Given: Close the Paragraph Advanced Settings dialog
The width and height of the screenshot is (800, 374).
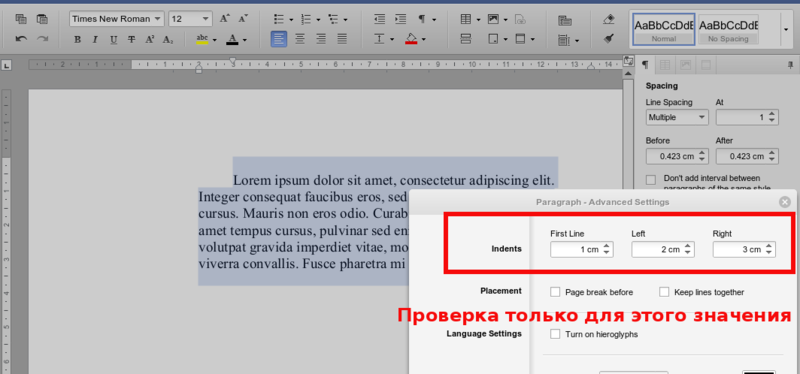Looking at the screenshot, I should tap(785, 202).
